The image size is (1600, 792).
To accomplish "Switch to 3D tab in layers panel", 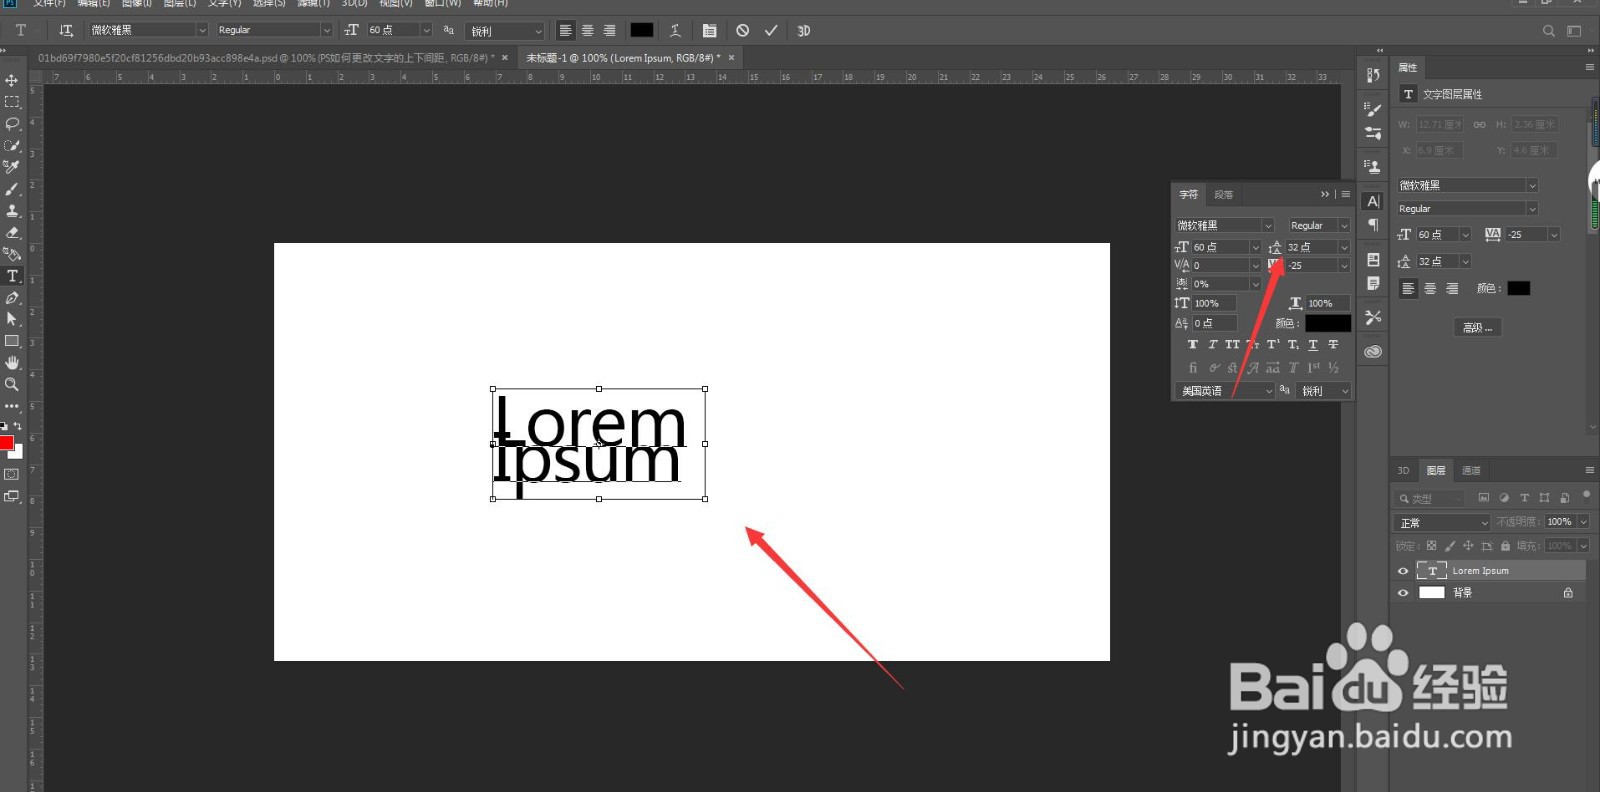I will pos(1403,470).
